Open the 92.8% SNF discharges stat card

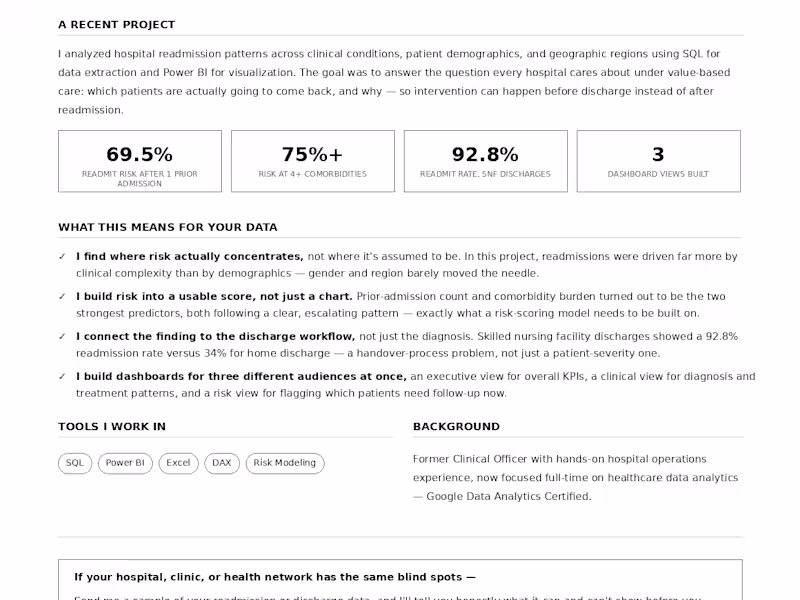coord(486,161)
